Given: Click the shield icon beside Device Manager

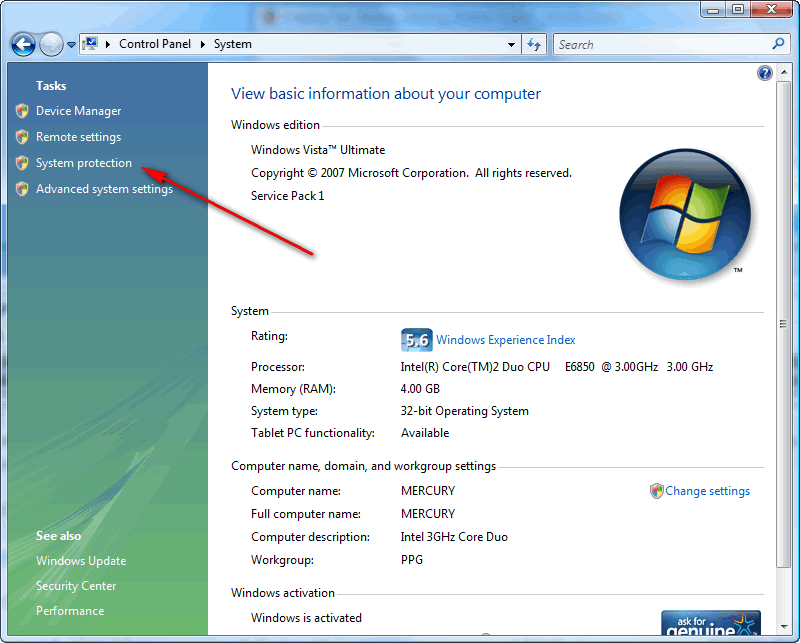Looking at the screenshot, I should point(22,111).
